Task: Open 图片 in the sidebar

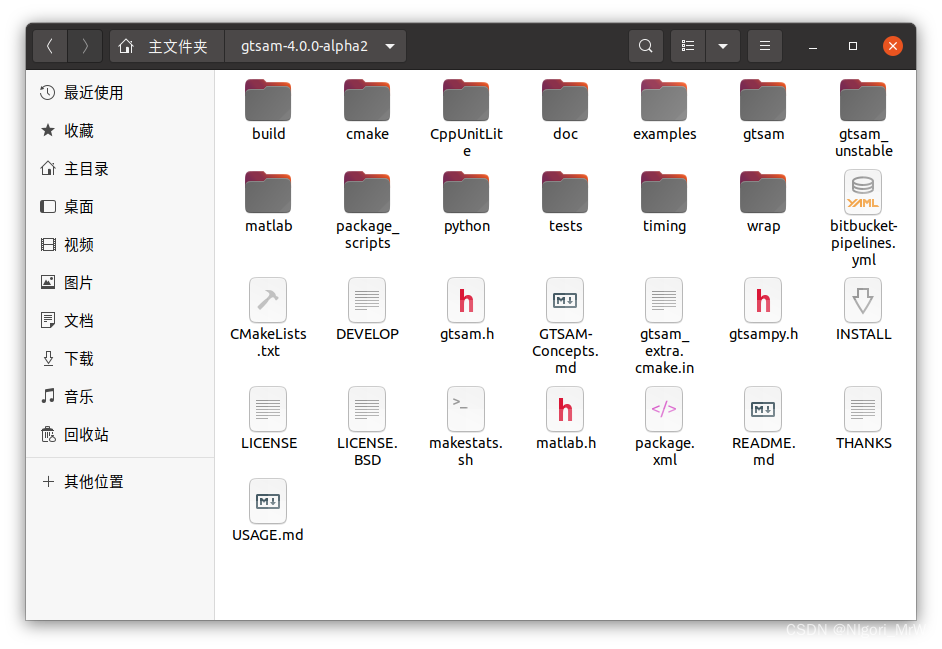Action: 120,282
